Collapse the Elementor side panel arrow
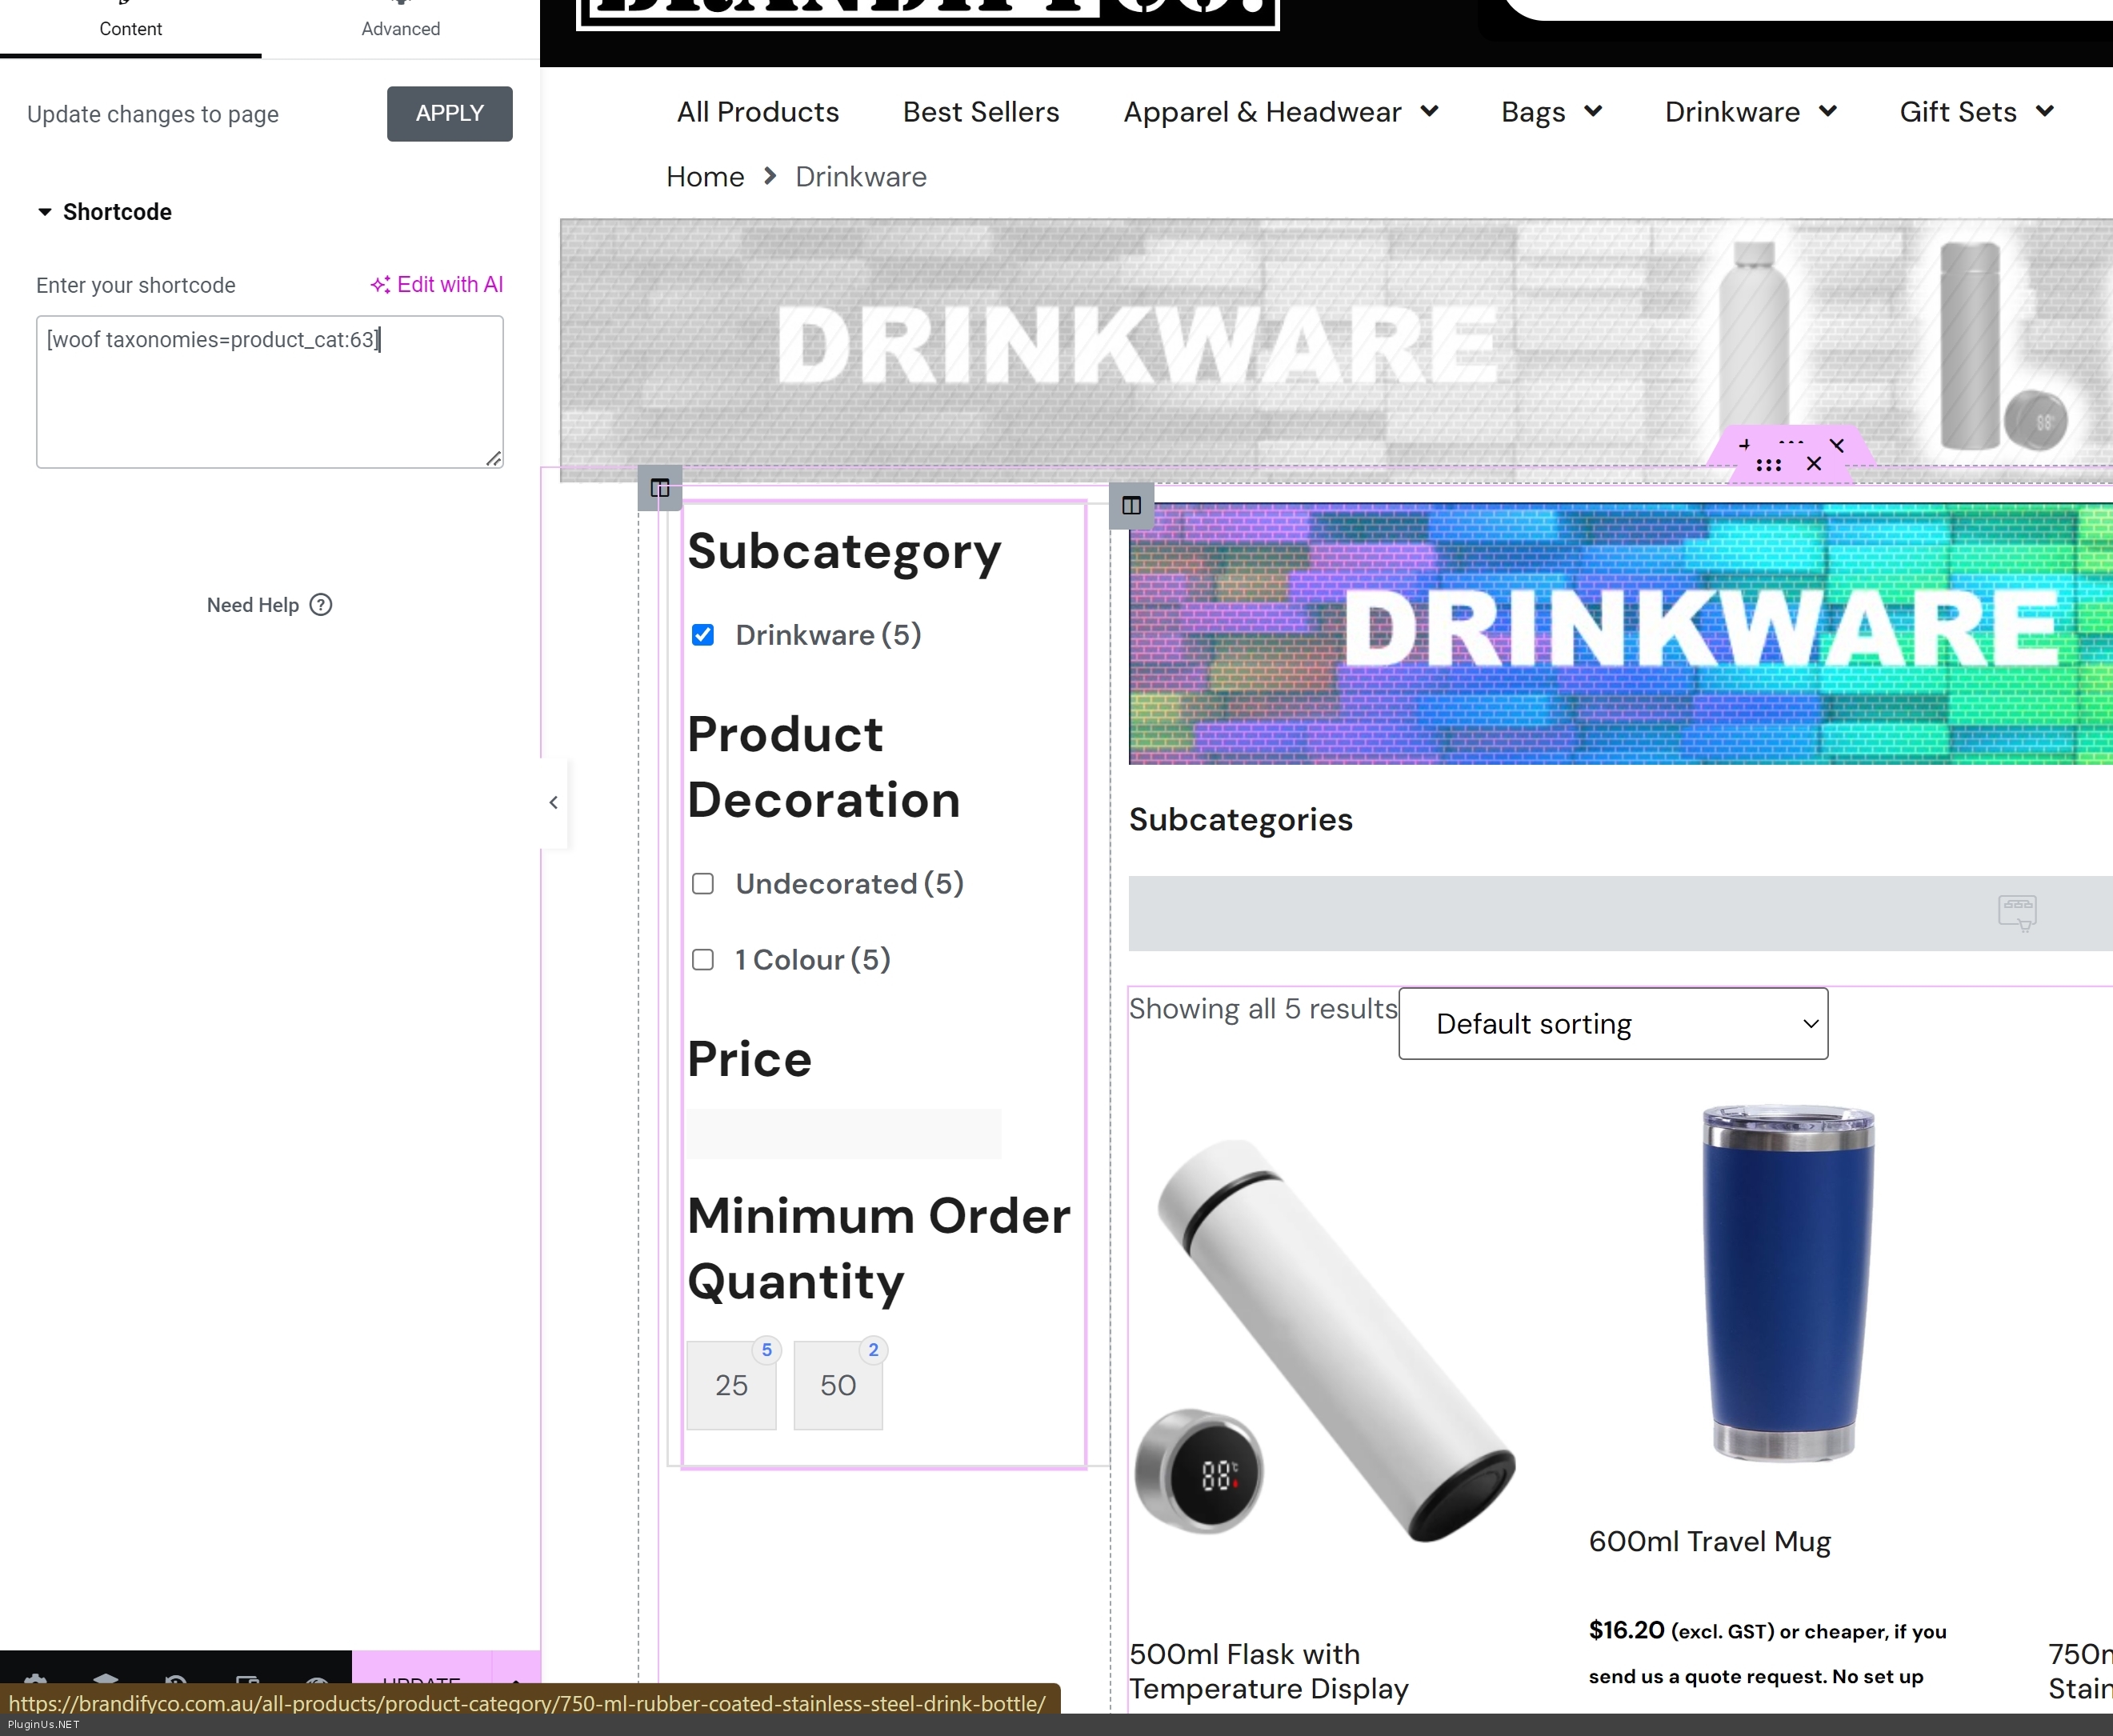The height and width of the screenshot is (1736, 2113). (x=554, y=802)
